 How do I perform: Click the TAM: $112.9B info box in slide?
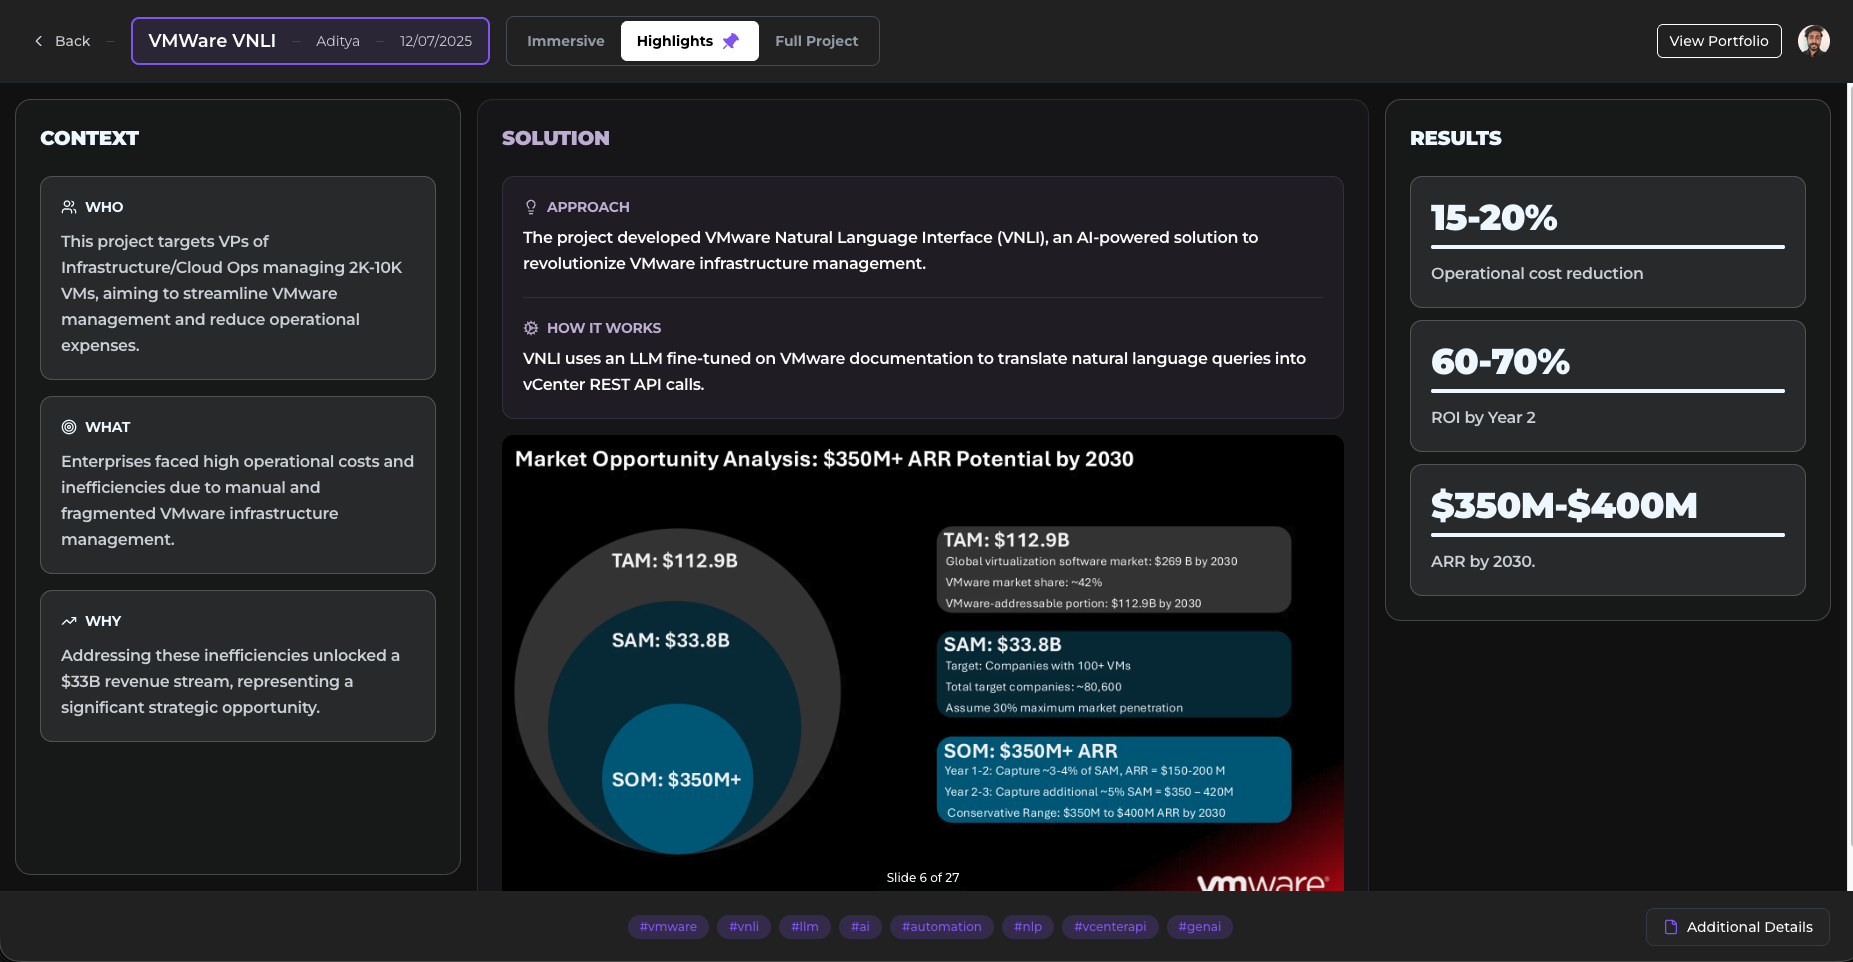click(1114, 570)
